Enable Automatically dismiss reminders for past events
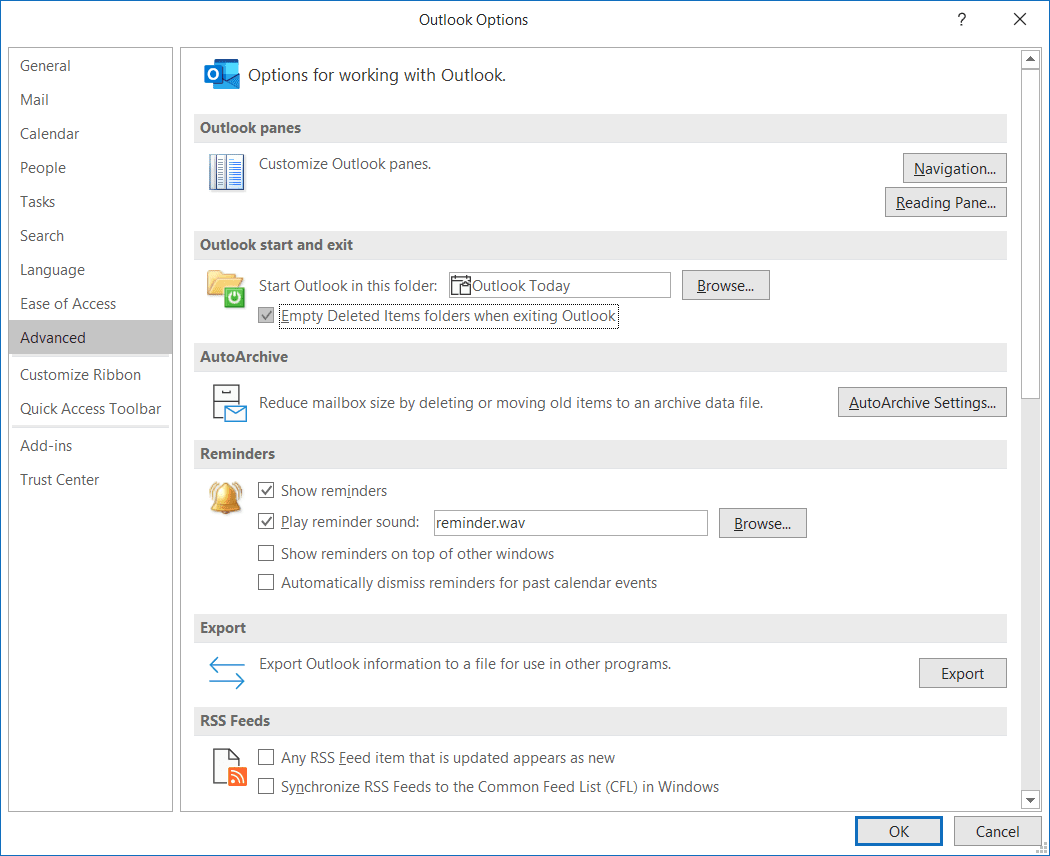 tap(266, 582)
